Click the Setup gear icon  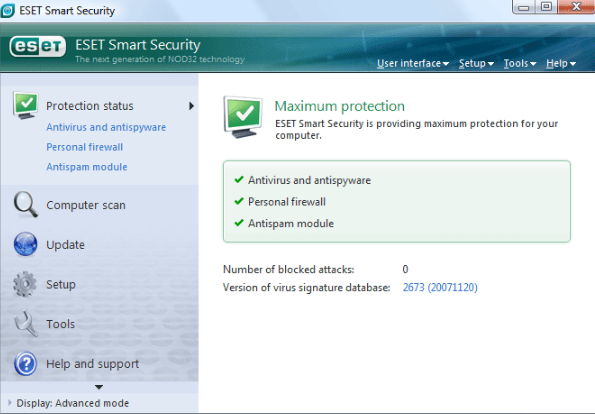pos(25,284)
